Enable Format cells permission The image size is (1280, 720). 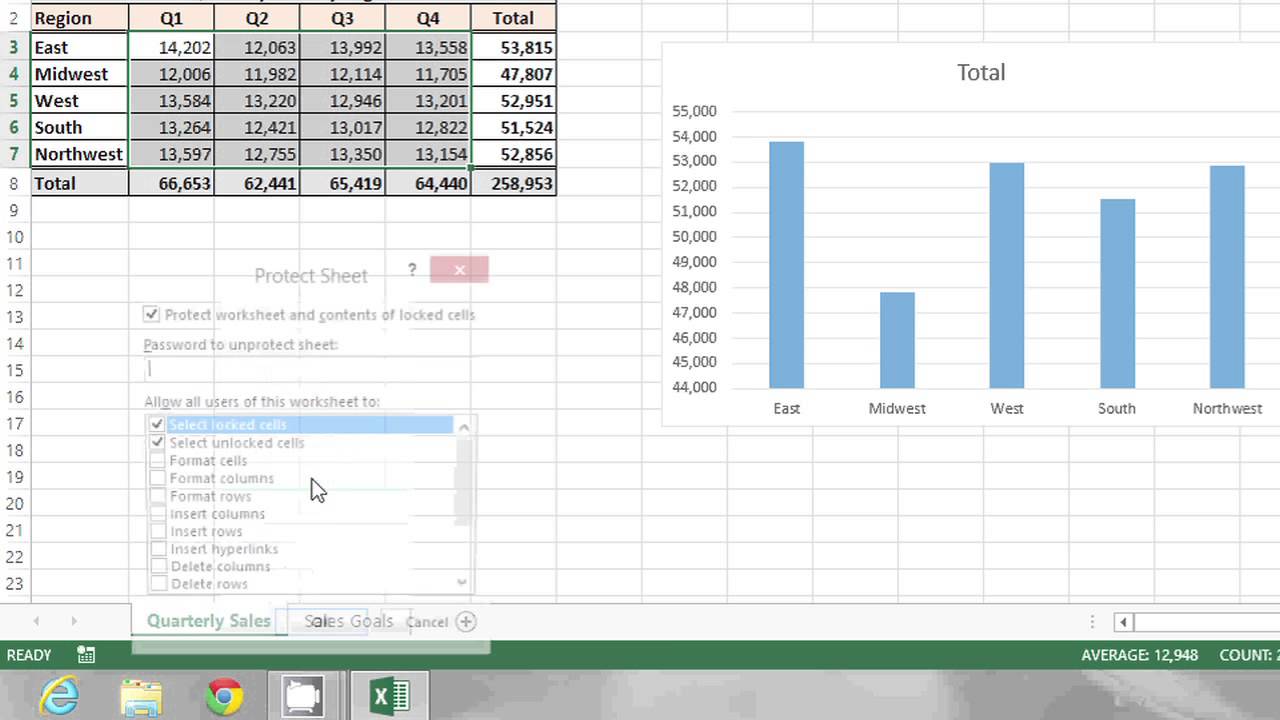pyautogui.click(x=157, y=460)
